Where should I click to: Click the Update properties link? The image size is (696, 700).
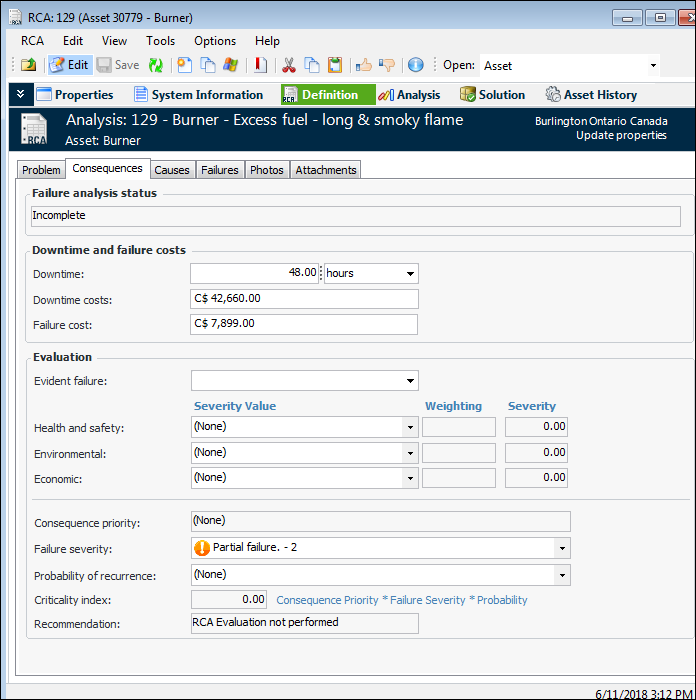pos(620,136)
